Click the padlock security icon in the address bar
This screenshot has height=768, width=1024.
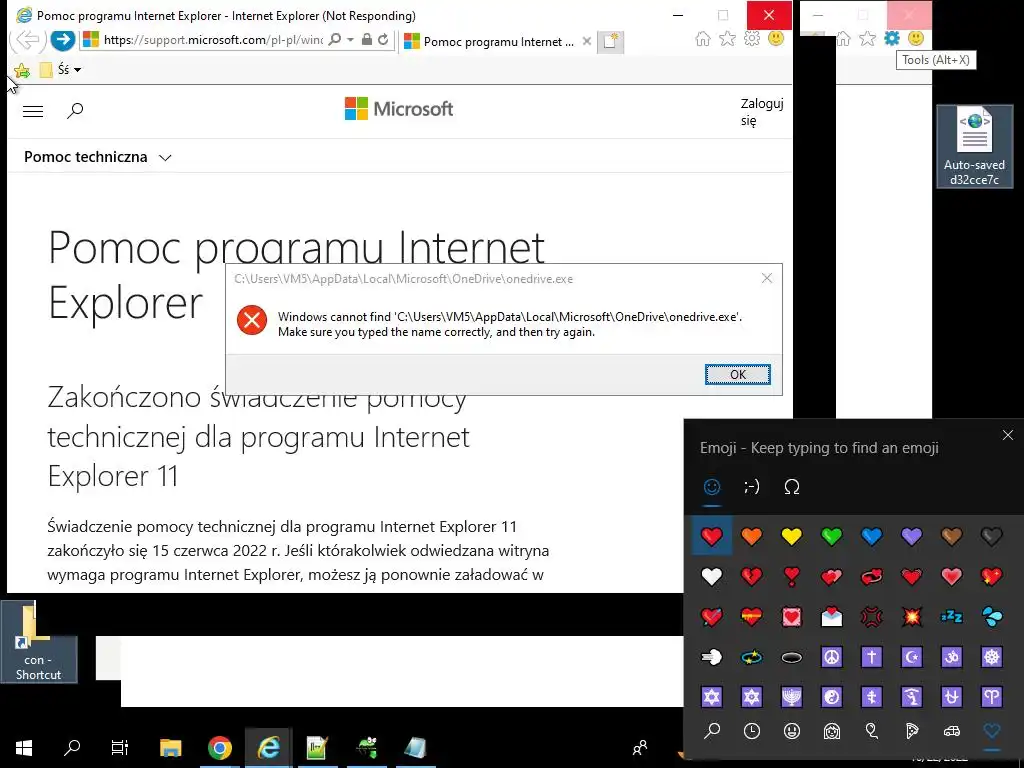pos(367,40)
